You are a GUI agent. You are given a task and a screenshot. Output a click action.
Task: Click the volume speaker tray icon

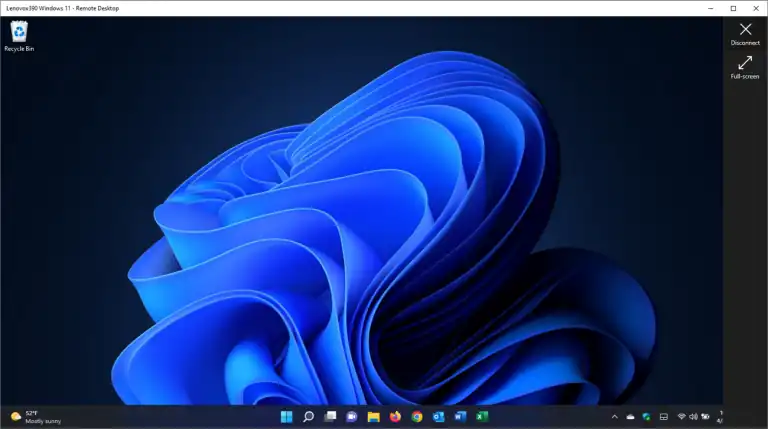coord(693,417)
